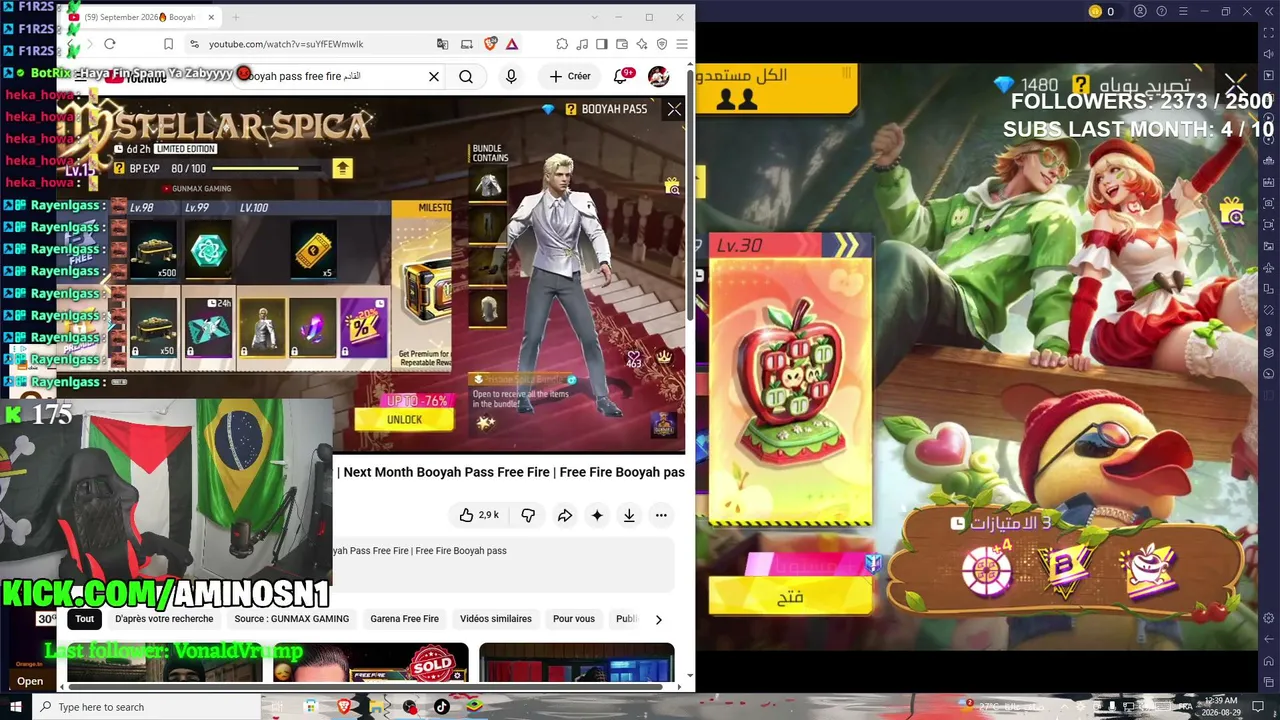Open BlueStacks account profile icon
Screen dimensions: 1280x720
pyautogui.click(x=1140, y=12)
